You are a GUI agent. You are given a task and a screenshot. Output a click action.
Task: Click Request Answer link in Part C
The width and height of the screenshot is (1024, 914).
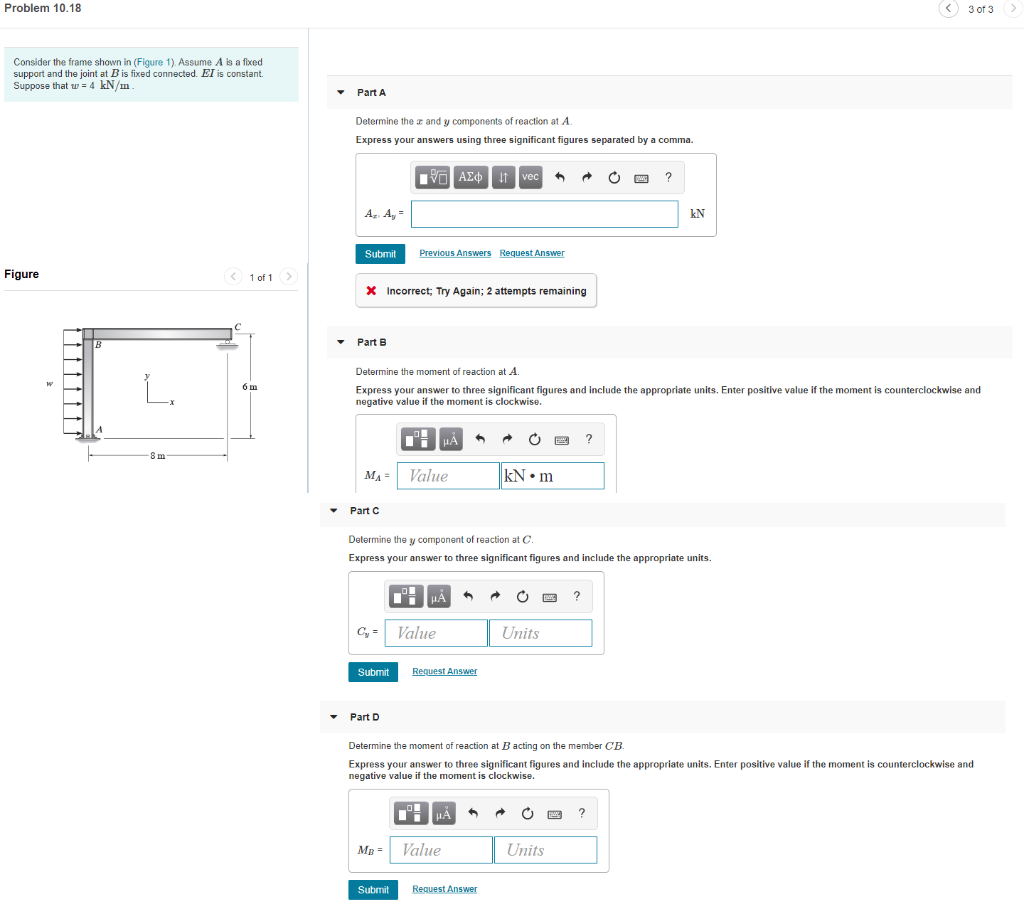(445, 672)
